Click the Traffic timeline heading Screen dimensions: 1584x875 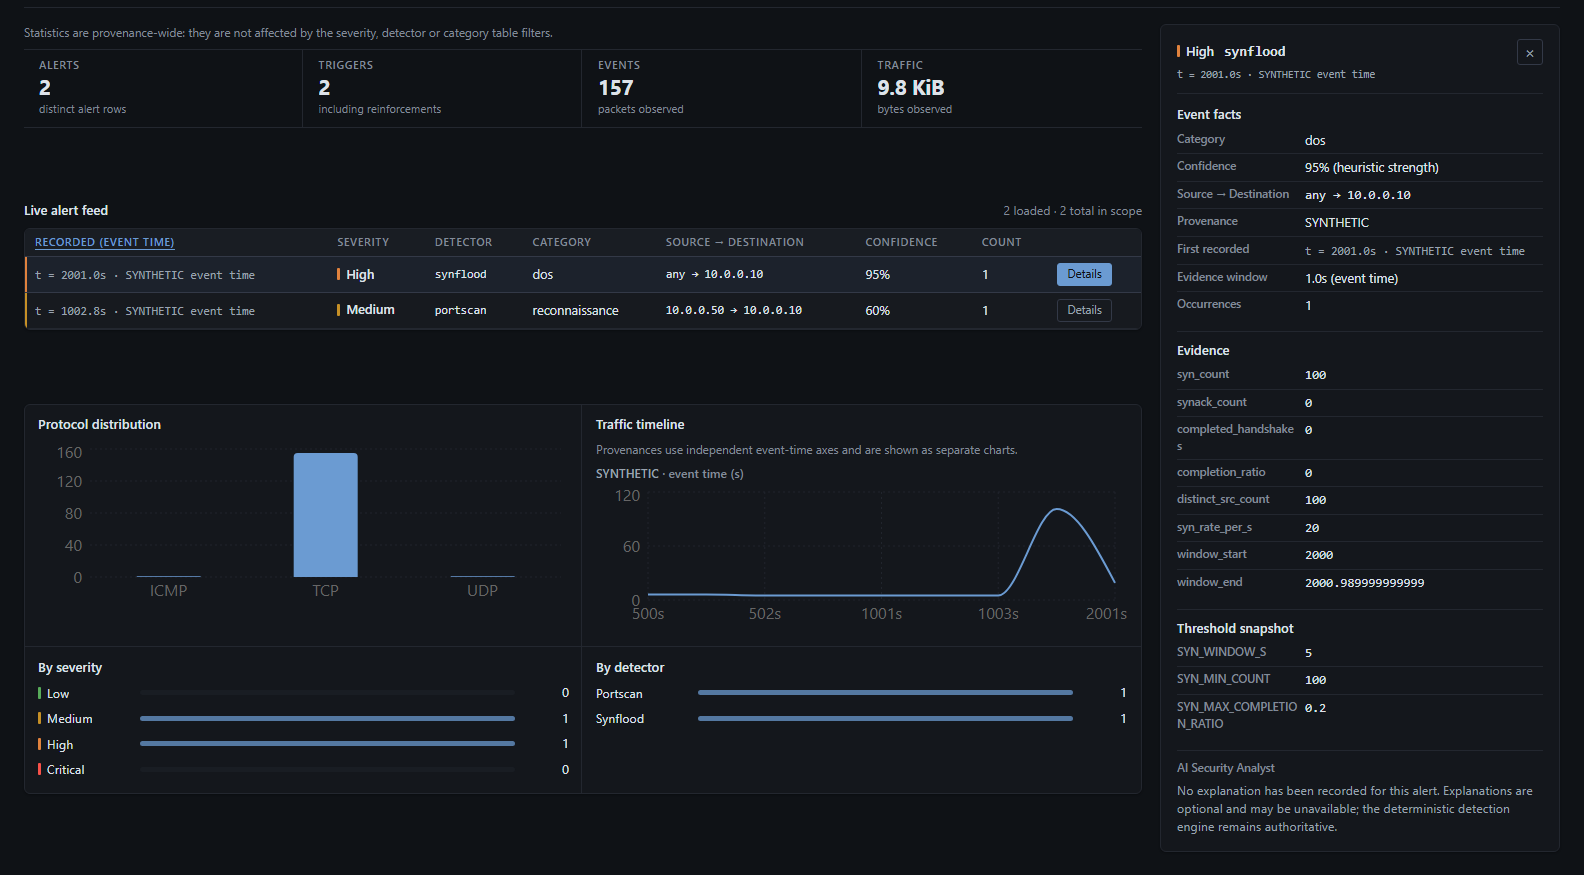pyautogui.click(x=640, y=424)
